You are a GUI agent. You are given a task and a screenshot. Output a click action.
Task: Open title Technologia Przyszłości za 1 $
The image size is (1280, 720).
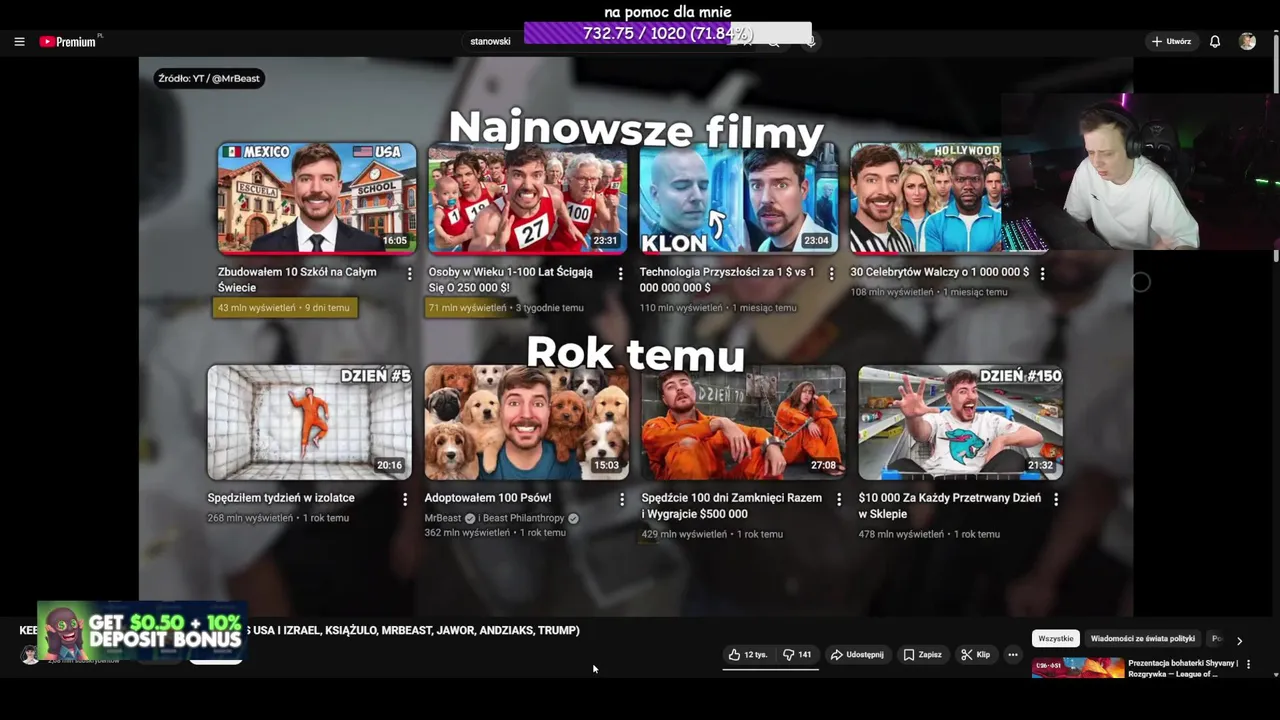point(727,279)
